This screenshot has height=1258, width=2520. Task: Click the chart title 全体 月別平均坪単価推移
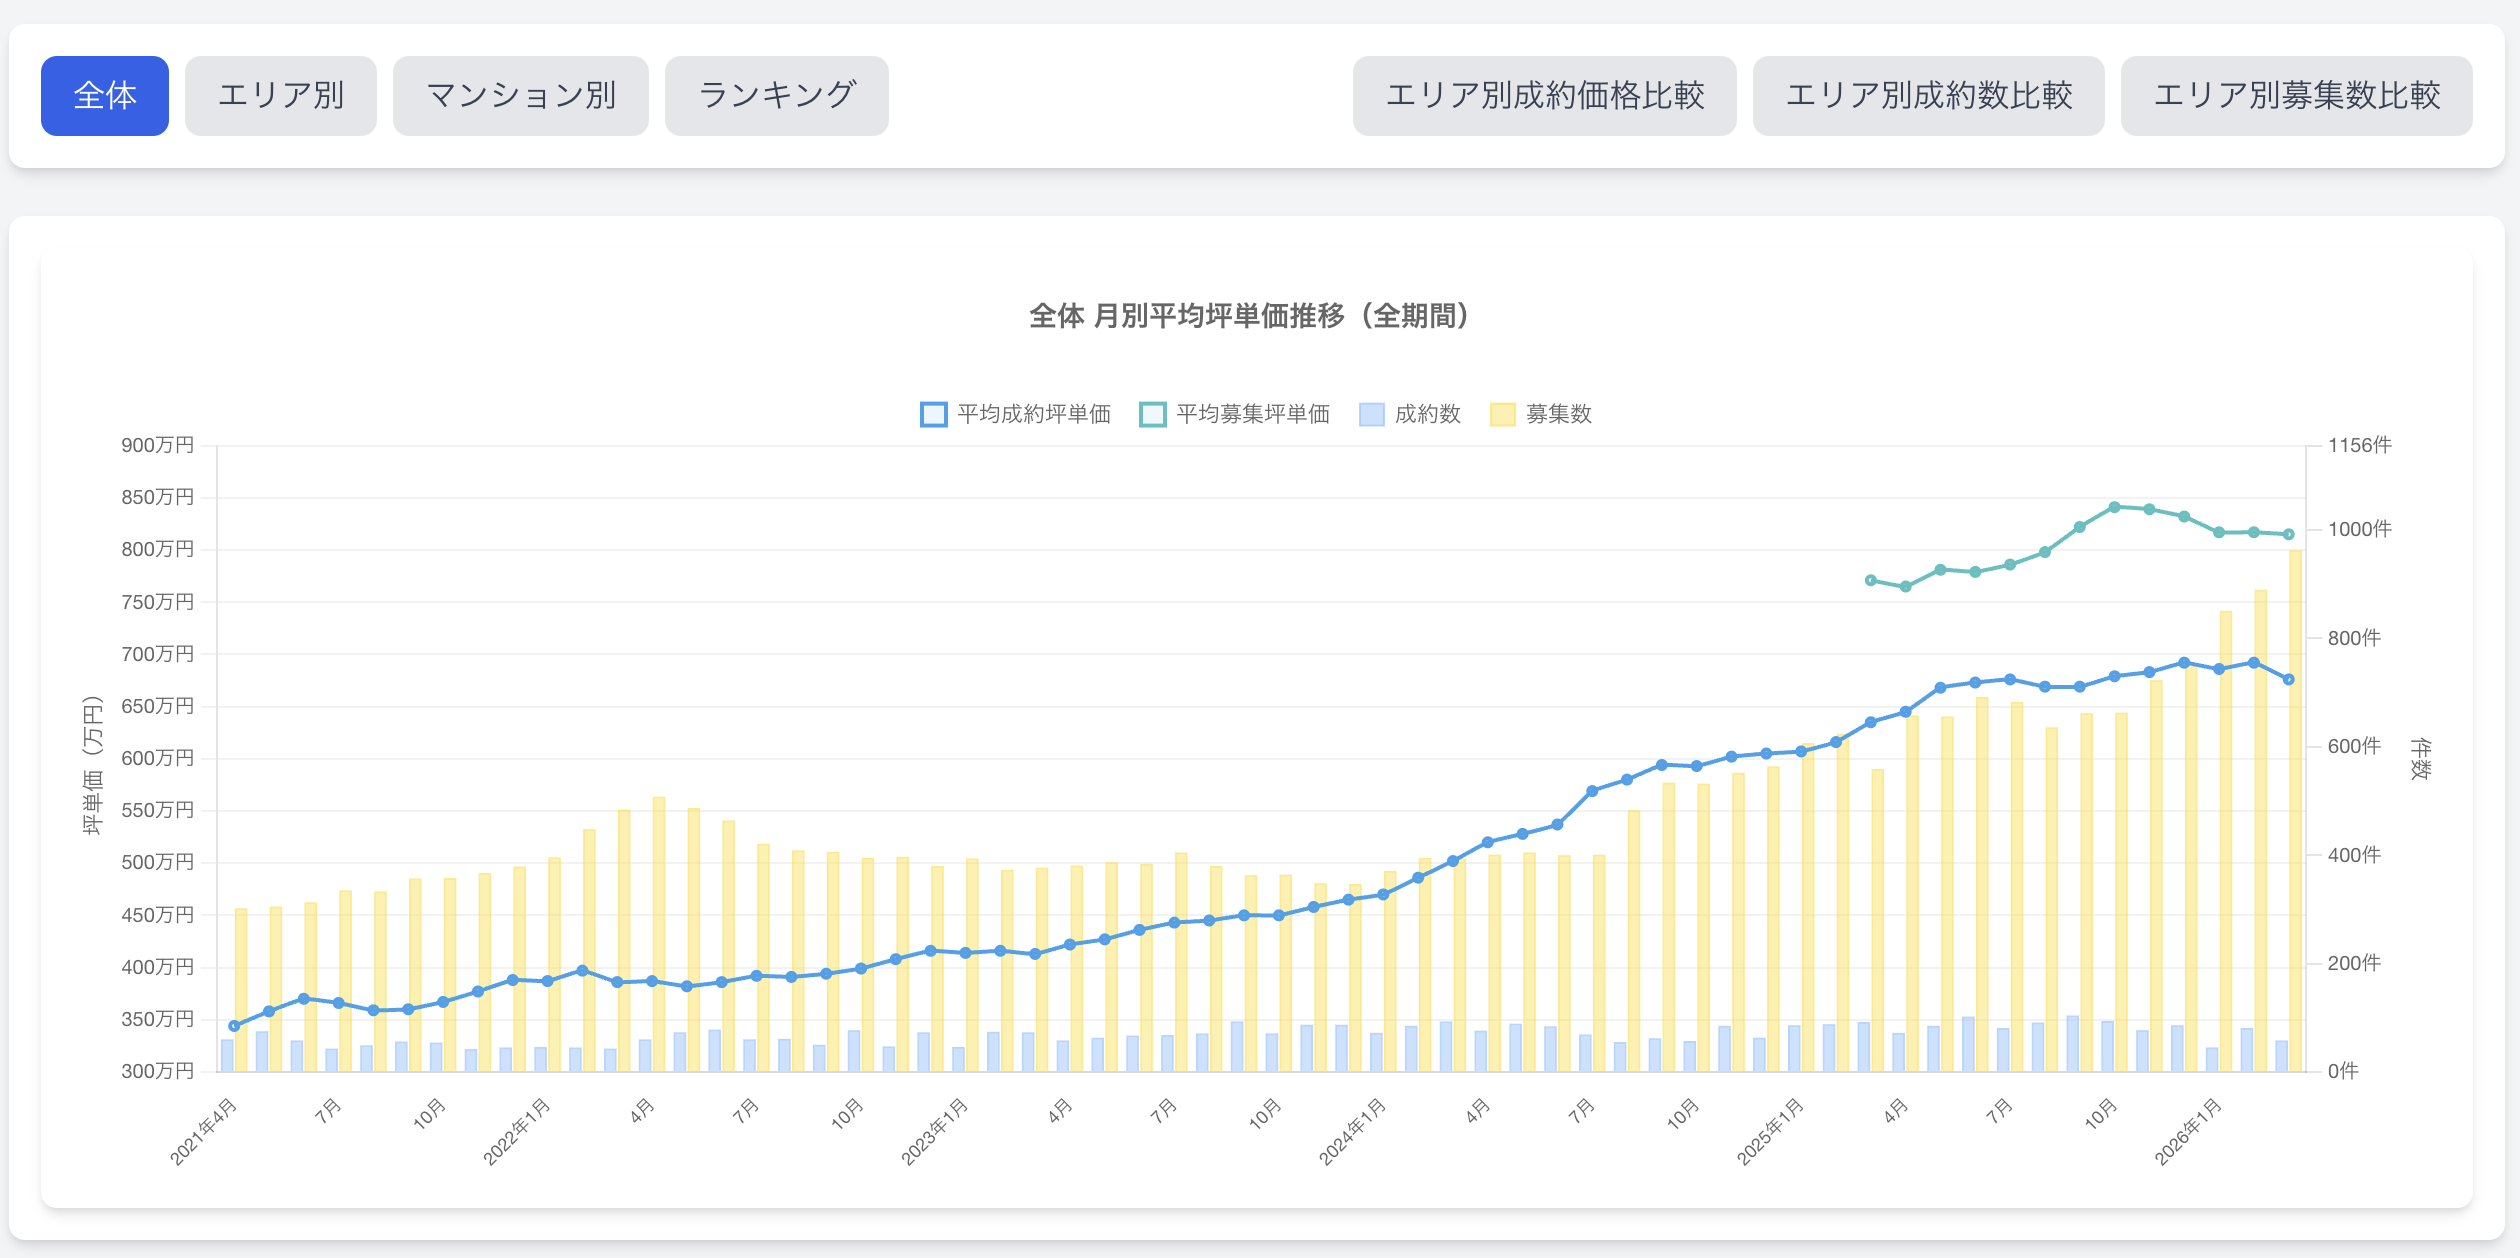click(1250, 316)
